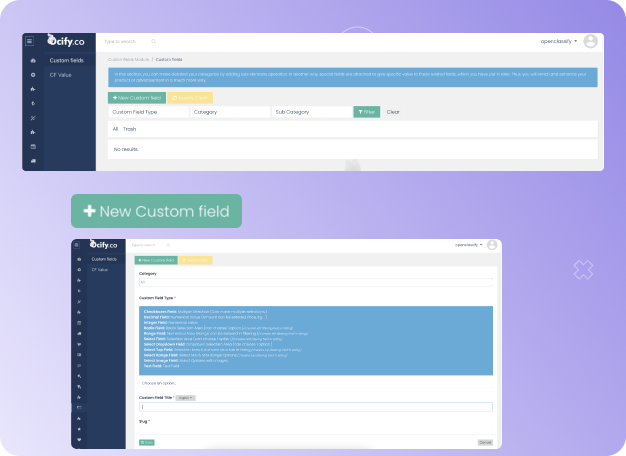626x456 pixels.
Task: Click the large New Custom field button
Action: coord(157,211)
